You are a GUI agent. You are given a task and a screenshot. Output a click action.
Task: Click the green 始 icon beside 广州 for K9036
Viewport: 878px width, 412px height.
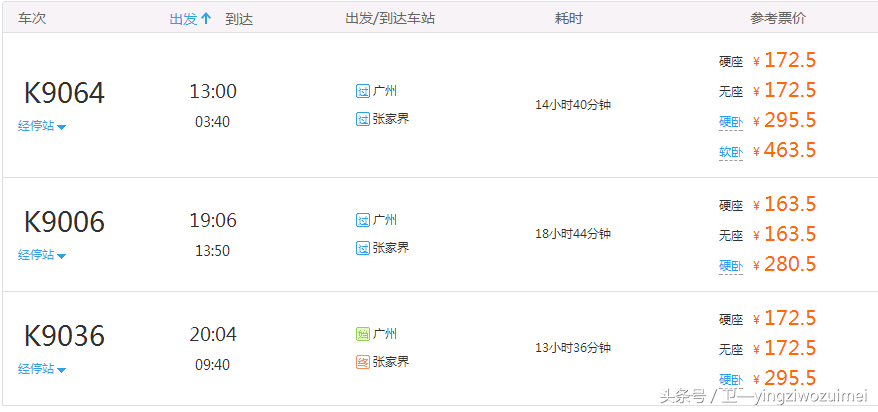pos(363,335)
